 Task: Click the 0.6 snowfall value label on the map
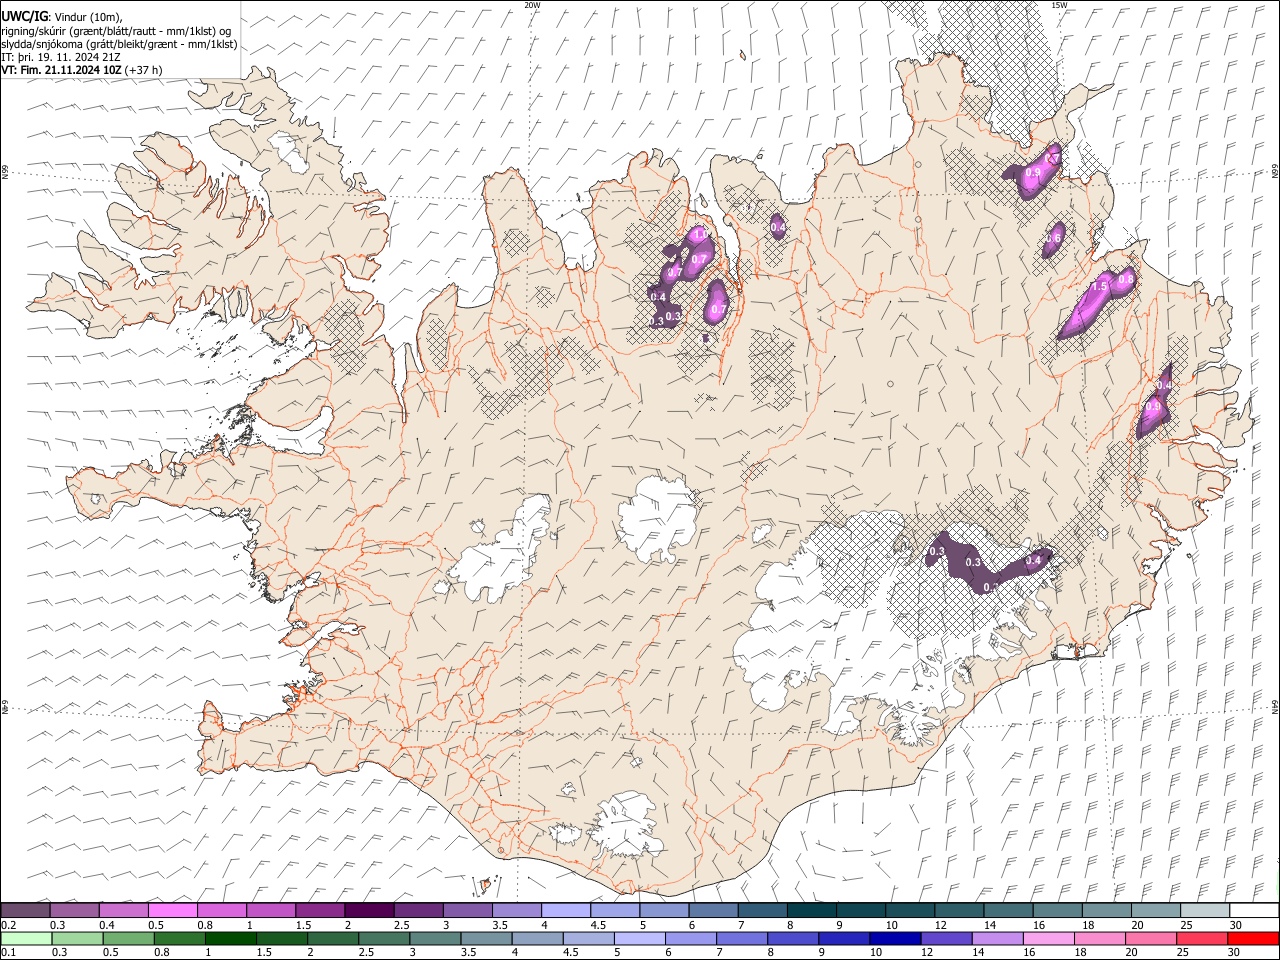pyautogui.click(x=1053, y=239)
